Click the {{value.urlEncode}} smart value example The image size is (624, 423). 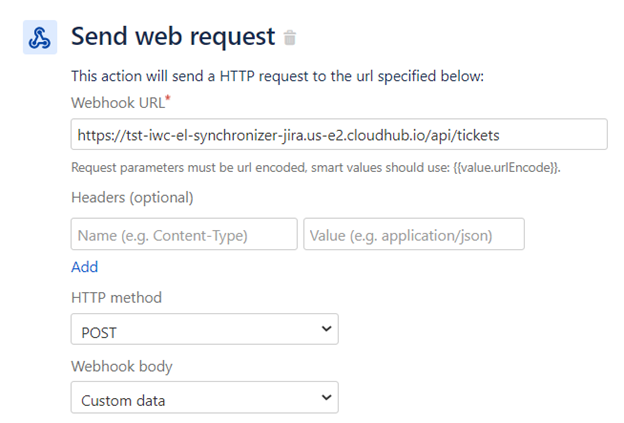(506, 168)
